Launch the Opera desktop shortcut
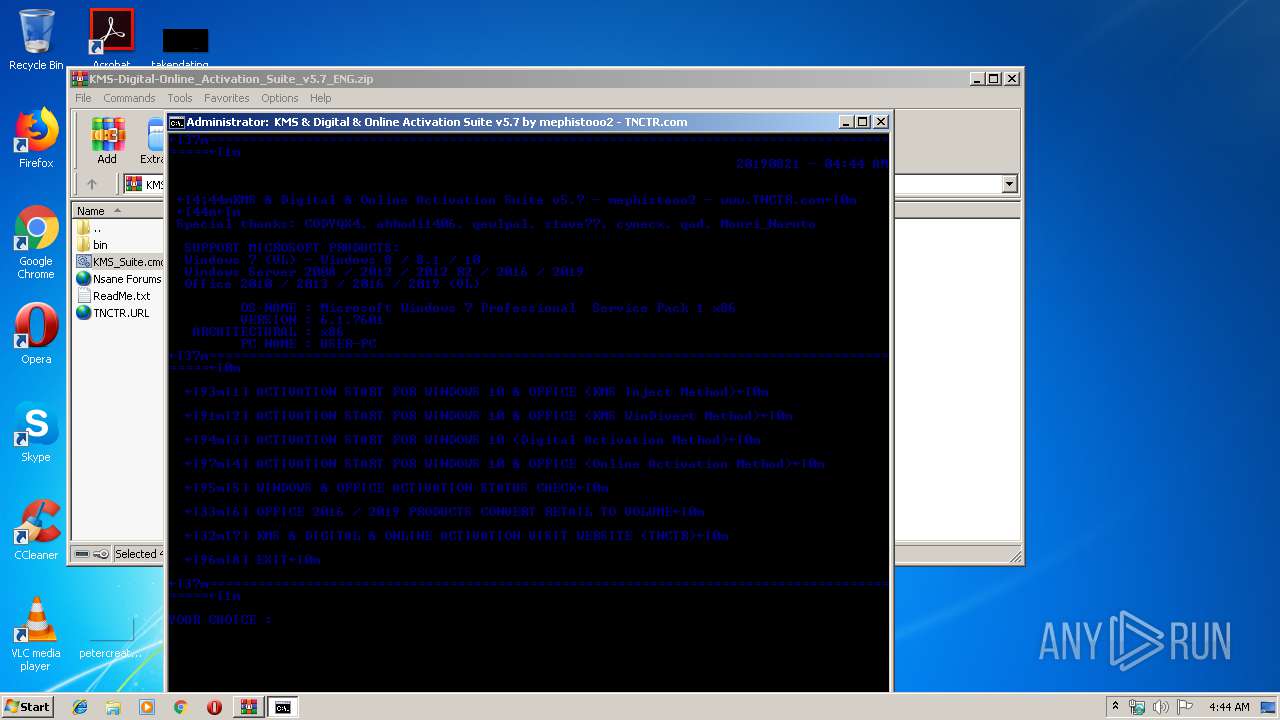The width and height of the screenshot is (1280, 720). 36,334
